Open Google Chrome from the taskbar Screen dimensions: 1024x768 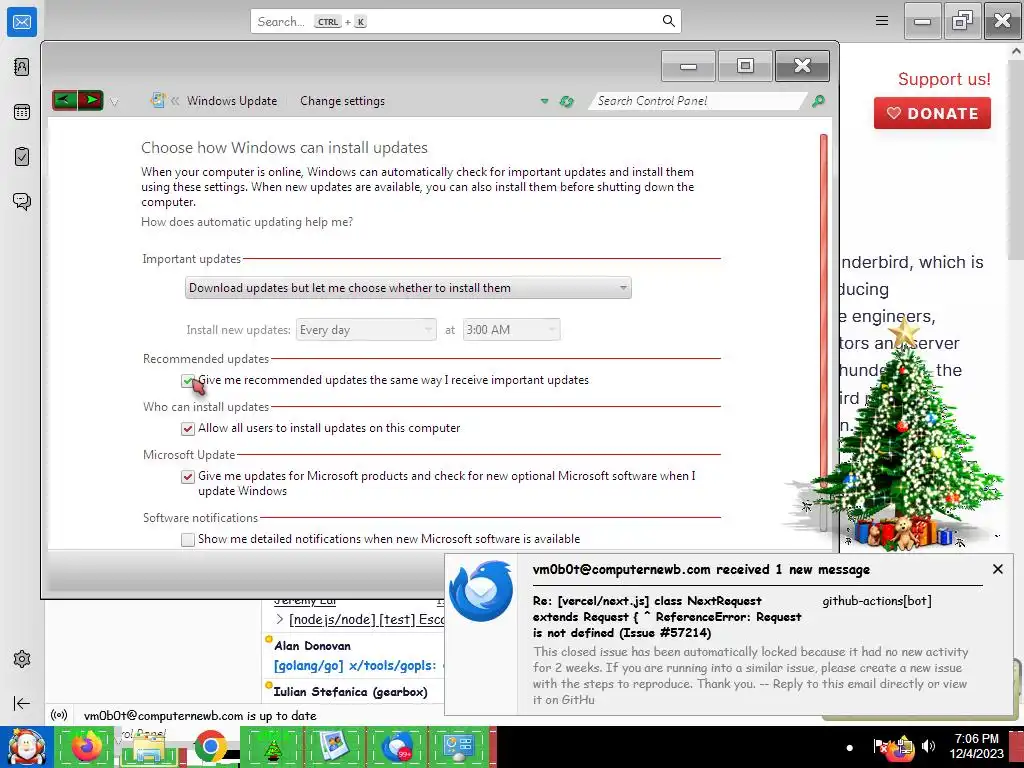[x=210, y=747]
